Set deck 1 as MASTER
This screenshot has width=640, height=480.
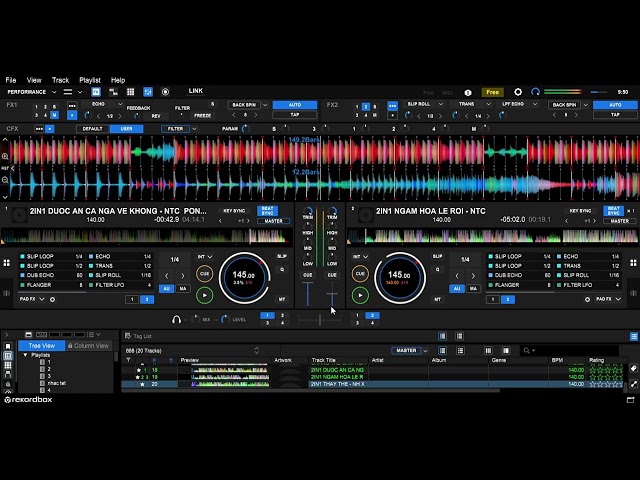pos(273,221)
